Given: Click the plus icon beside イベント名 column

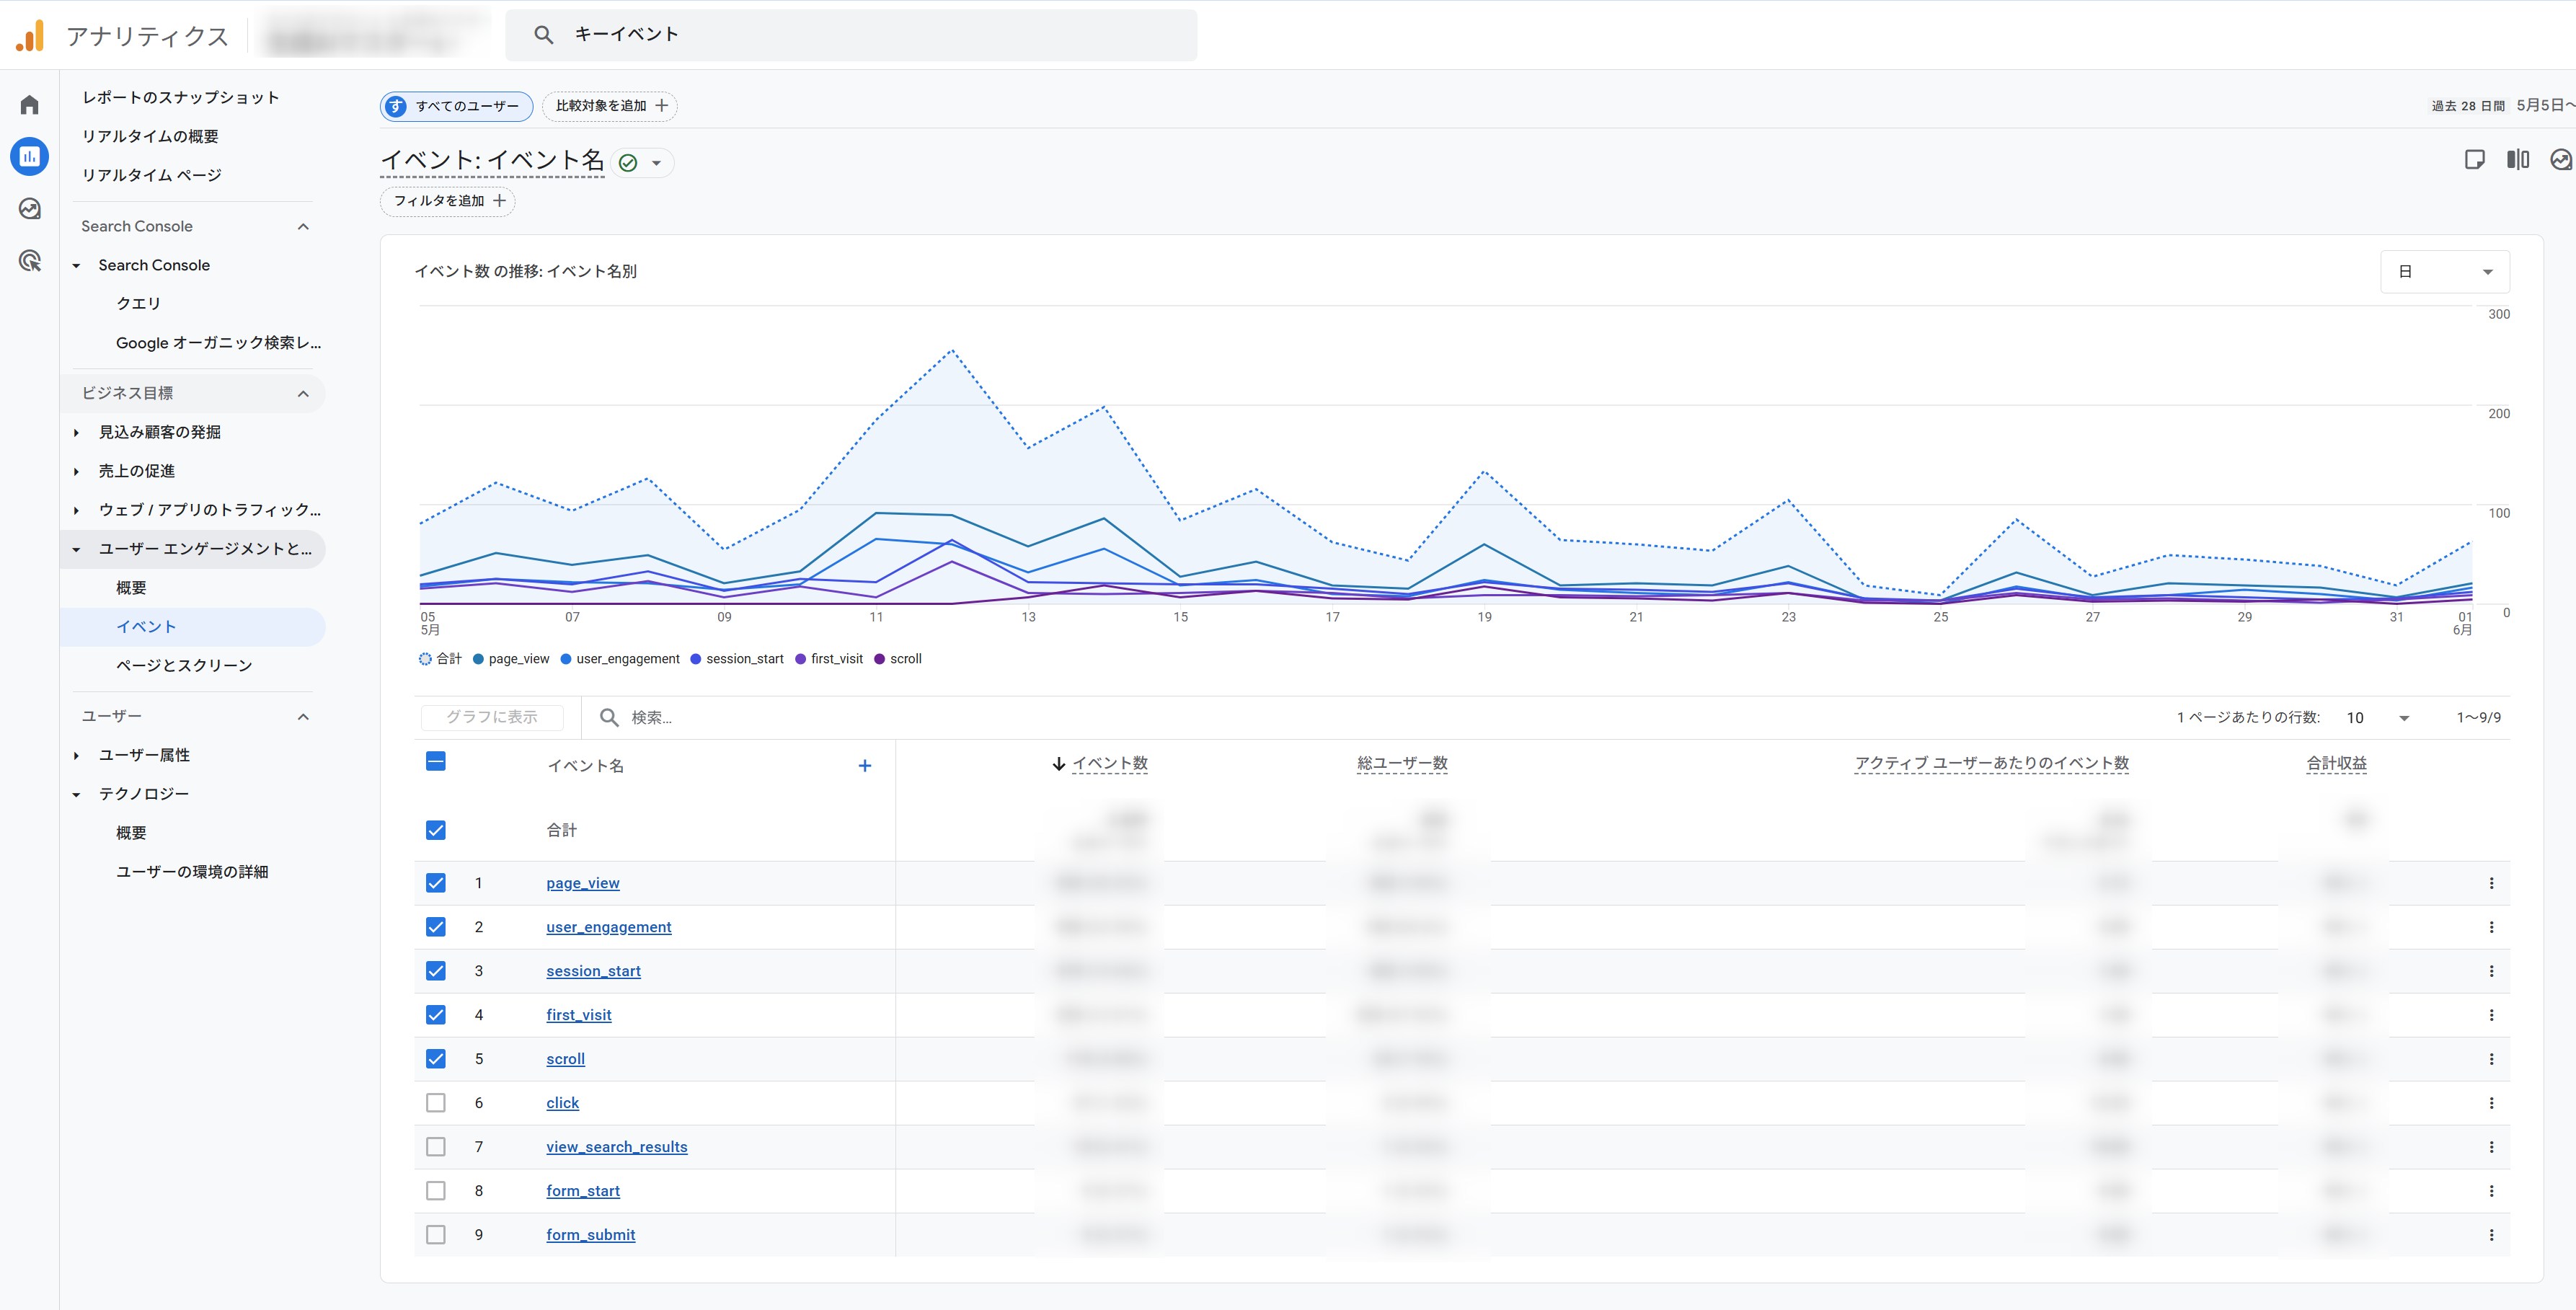Looking at the screenshot, I should [865, 766].
